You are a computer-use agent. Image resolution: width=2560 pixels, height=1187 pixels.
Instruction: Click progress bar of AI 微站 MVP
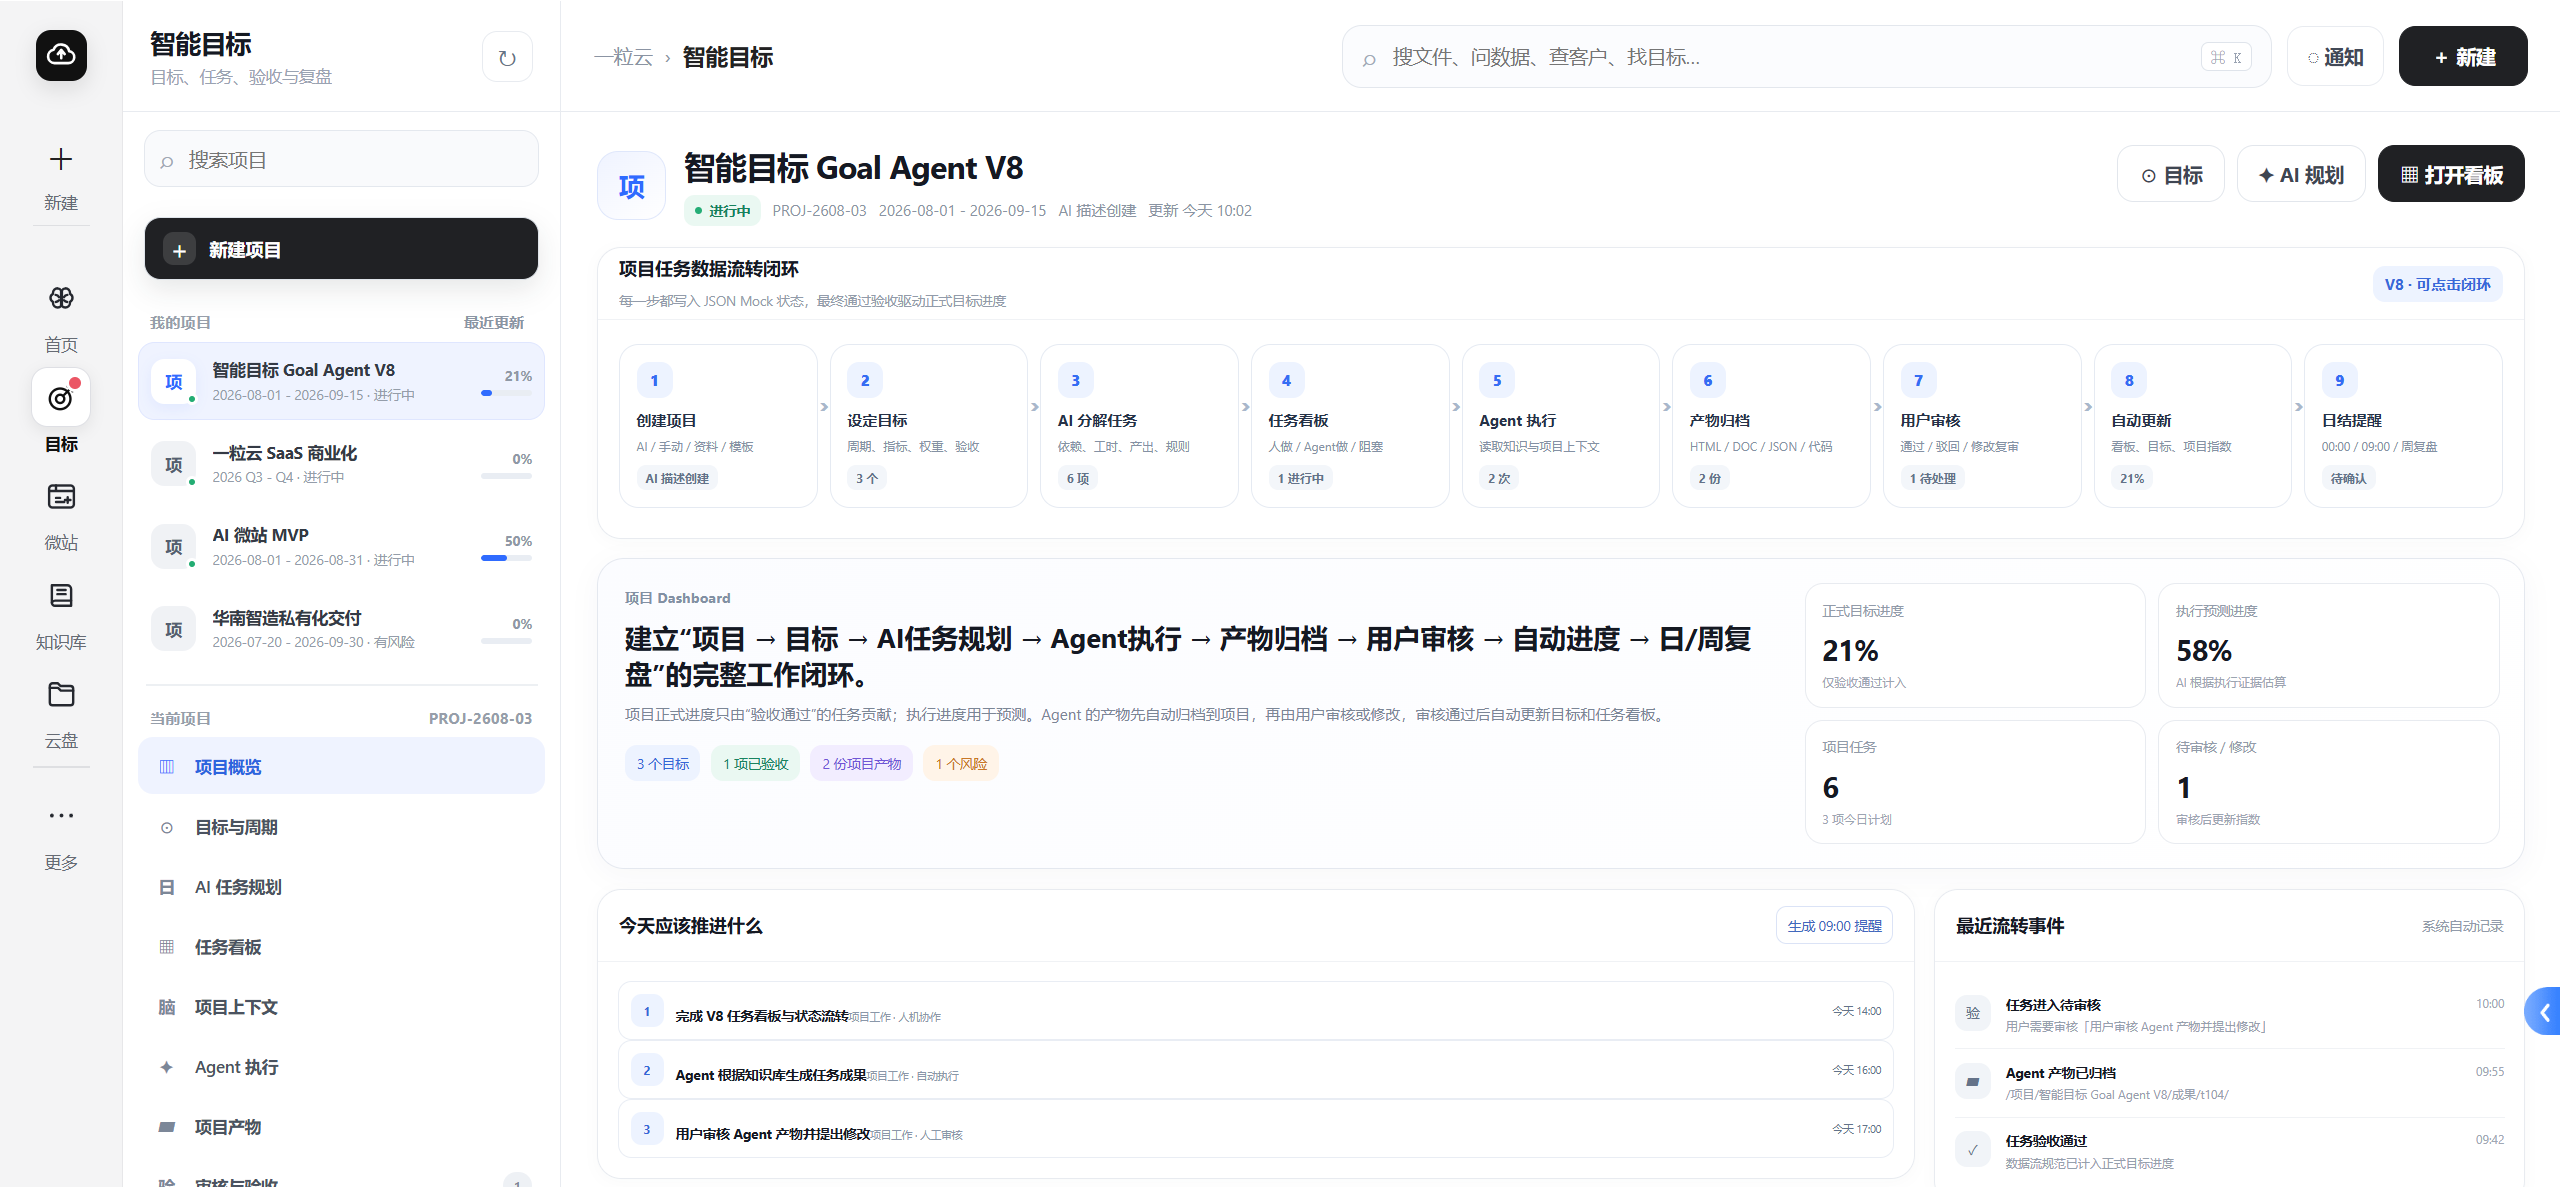[x=506, y=558]
